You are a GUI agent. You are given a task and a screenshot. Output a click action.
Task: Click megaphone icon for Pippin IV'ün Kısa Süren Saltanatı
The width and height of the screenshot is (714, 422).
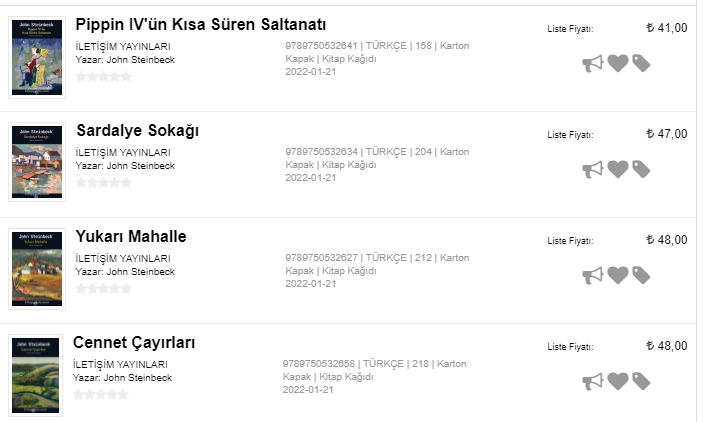593,64
